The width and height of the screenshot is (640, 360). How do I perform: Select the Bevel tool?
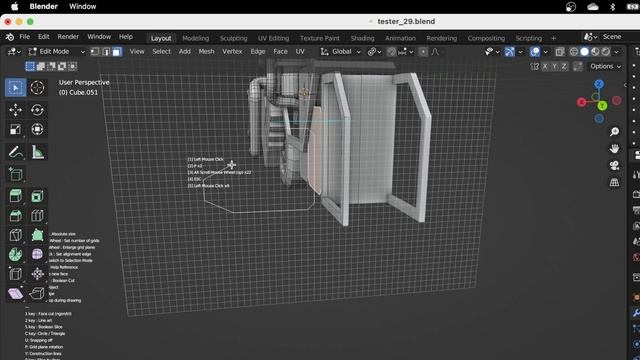(16, 216)
